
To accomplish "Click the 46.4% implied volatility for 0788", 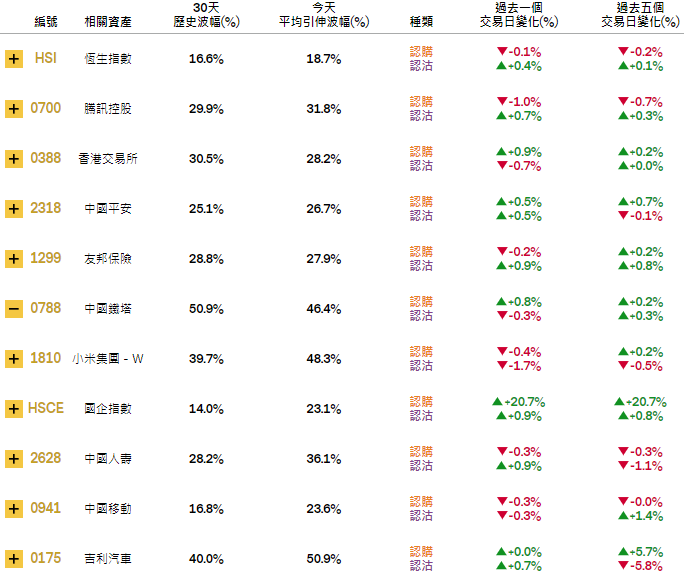I will 324,309.
